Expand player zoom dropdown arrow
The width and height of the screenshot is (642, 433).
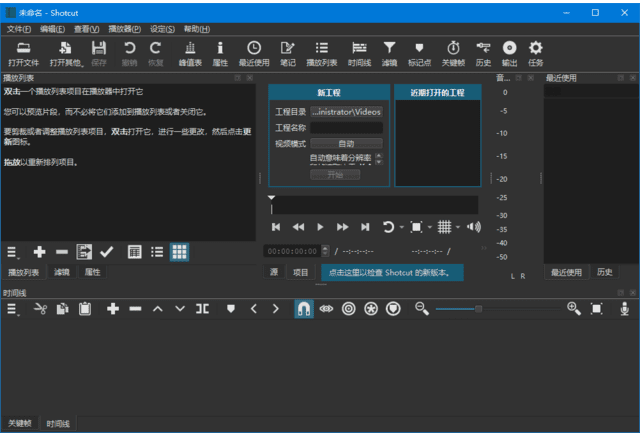[430, 227]
